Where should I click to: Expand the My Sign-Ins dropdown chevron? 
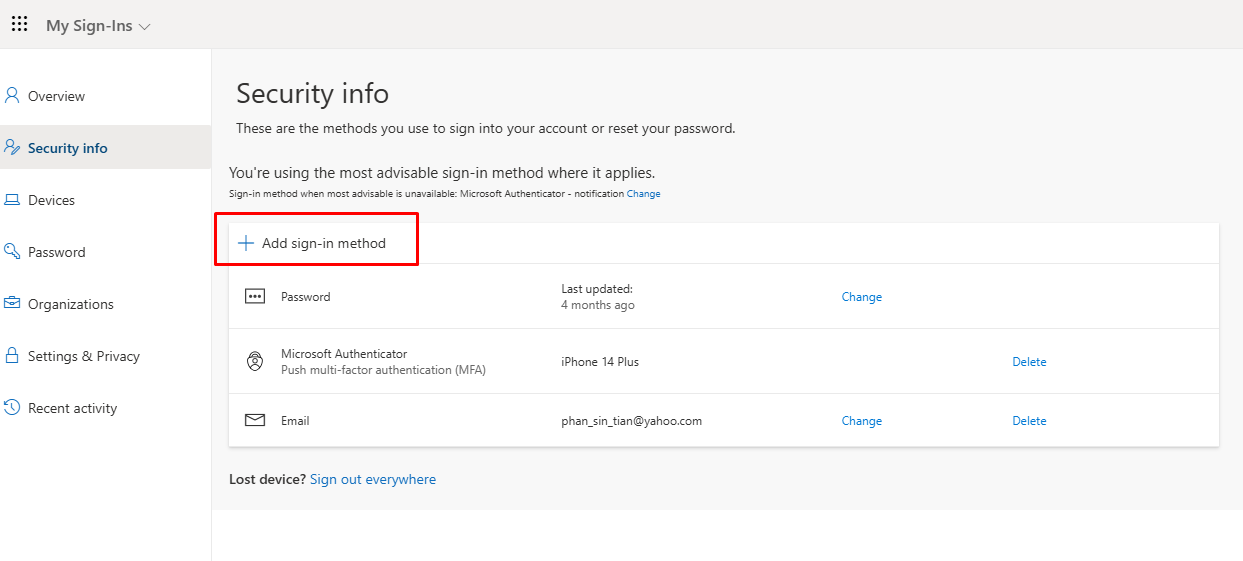145,27
